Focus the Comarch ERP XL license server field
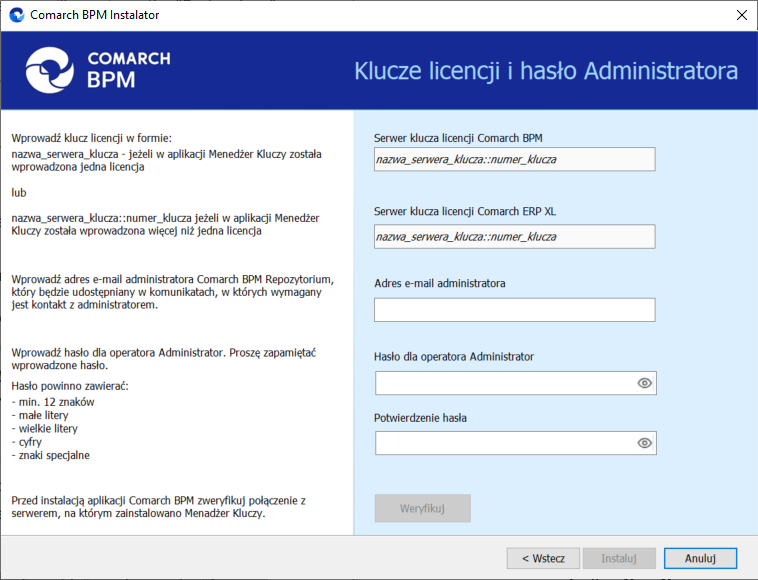This screenshot has width=758, height=580. 514,237
